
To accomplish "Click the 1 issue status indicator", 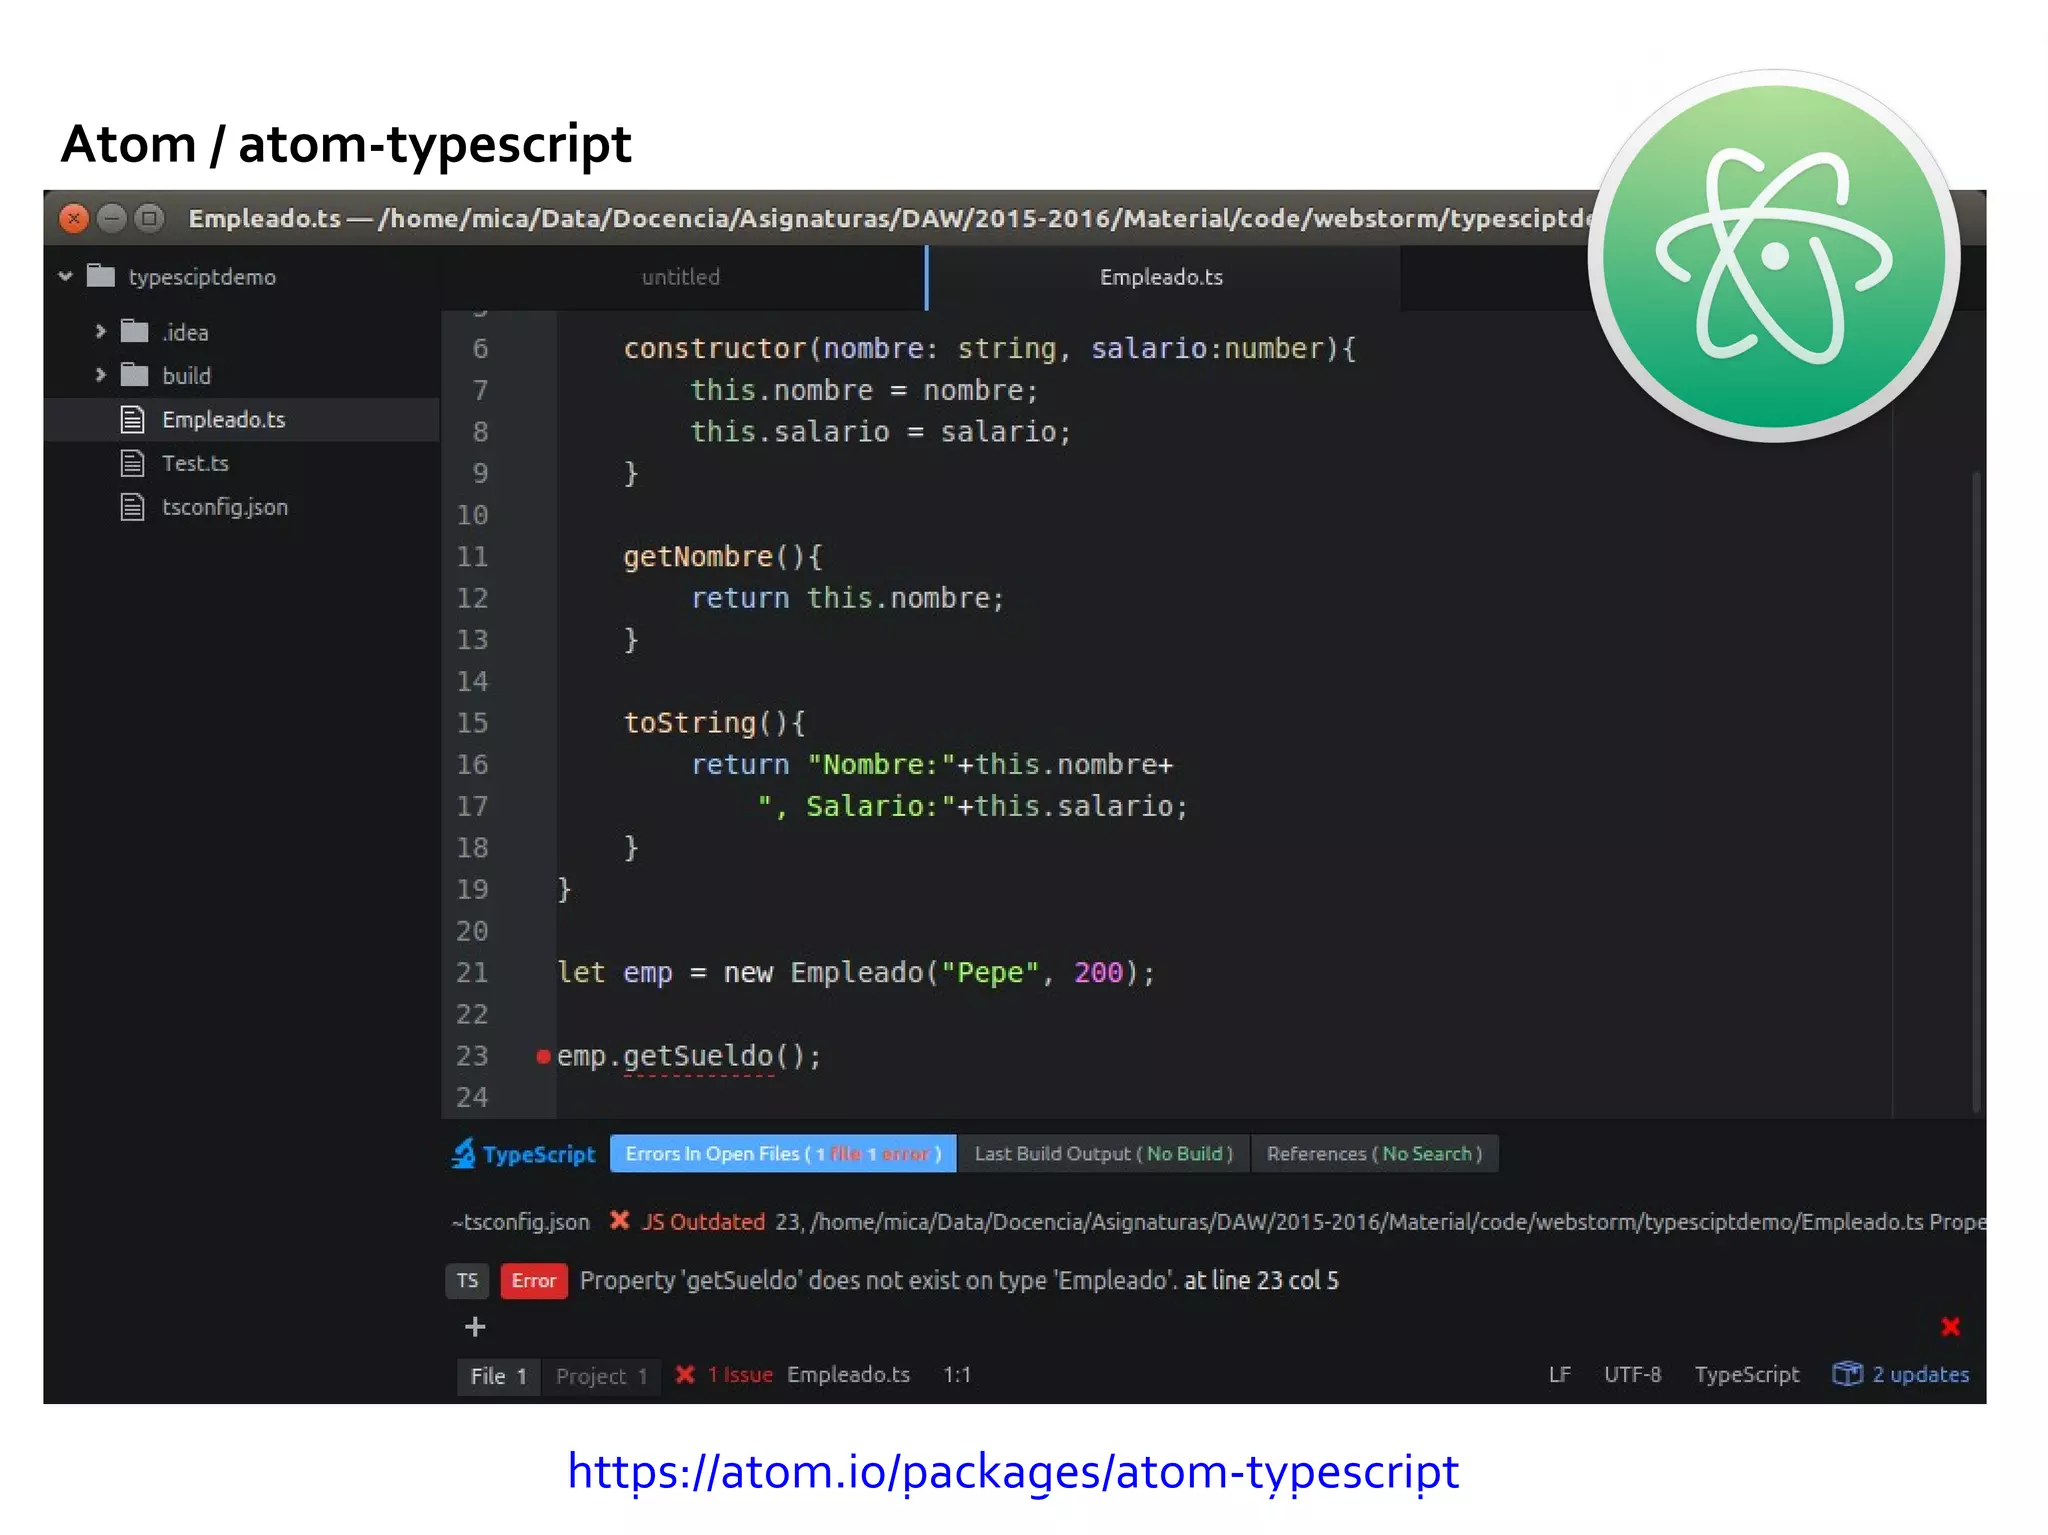I will coord(740,1375).
